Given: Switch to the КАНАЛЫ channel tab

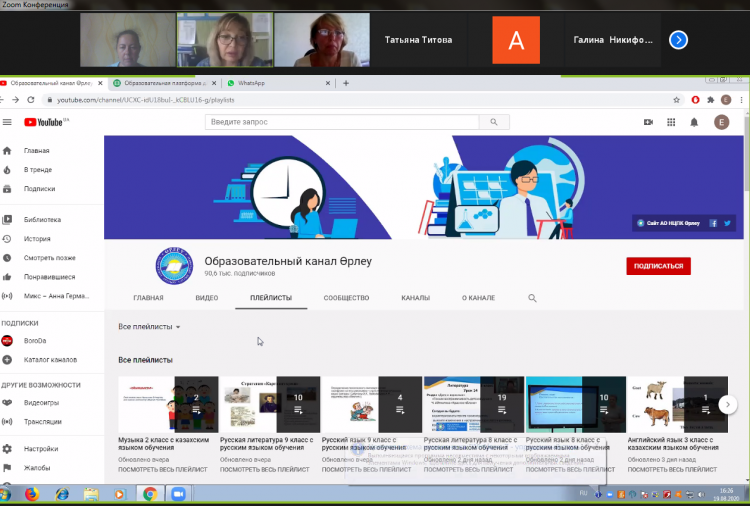Looking at the screenshot, I should 415,298.
